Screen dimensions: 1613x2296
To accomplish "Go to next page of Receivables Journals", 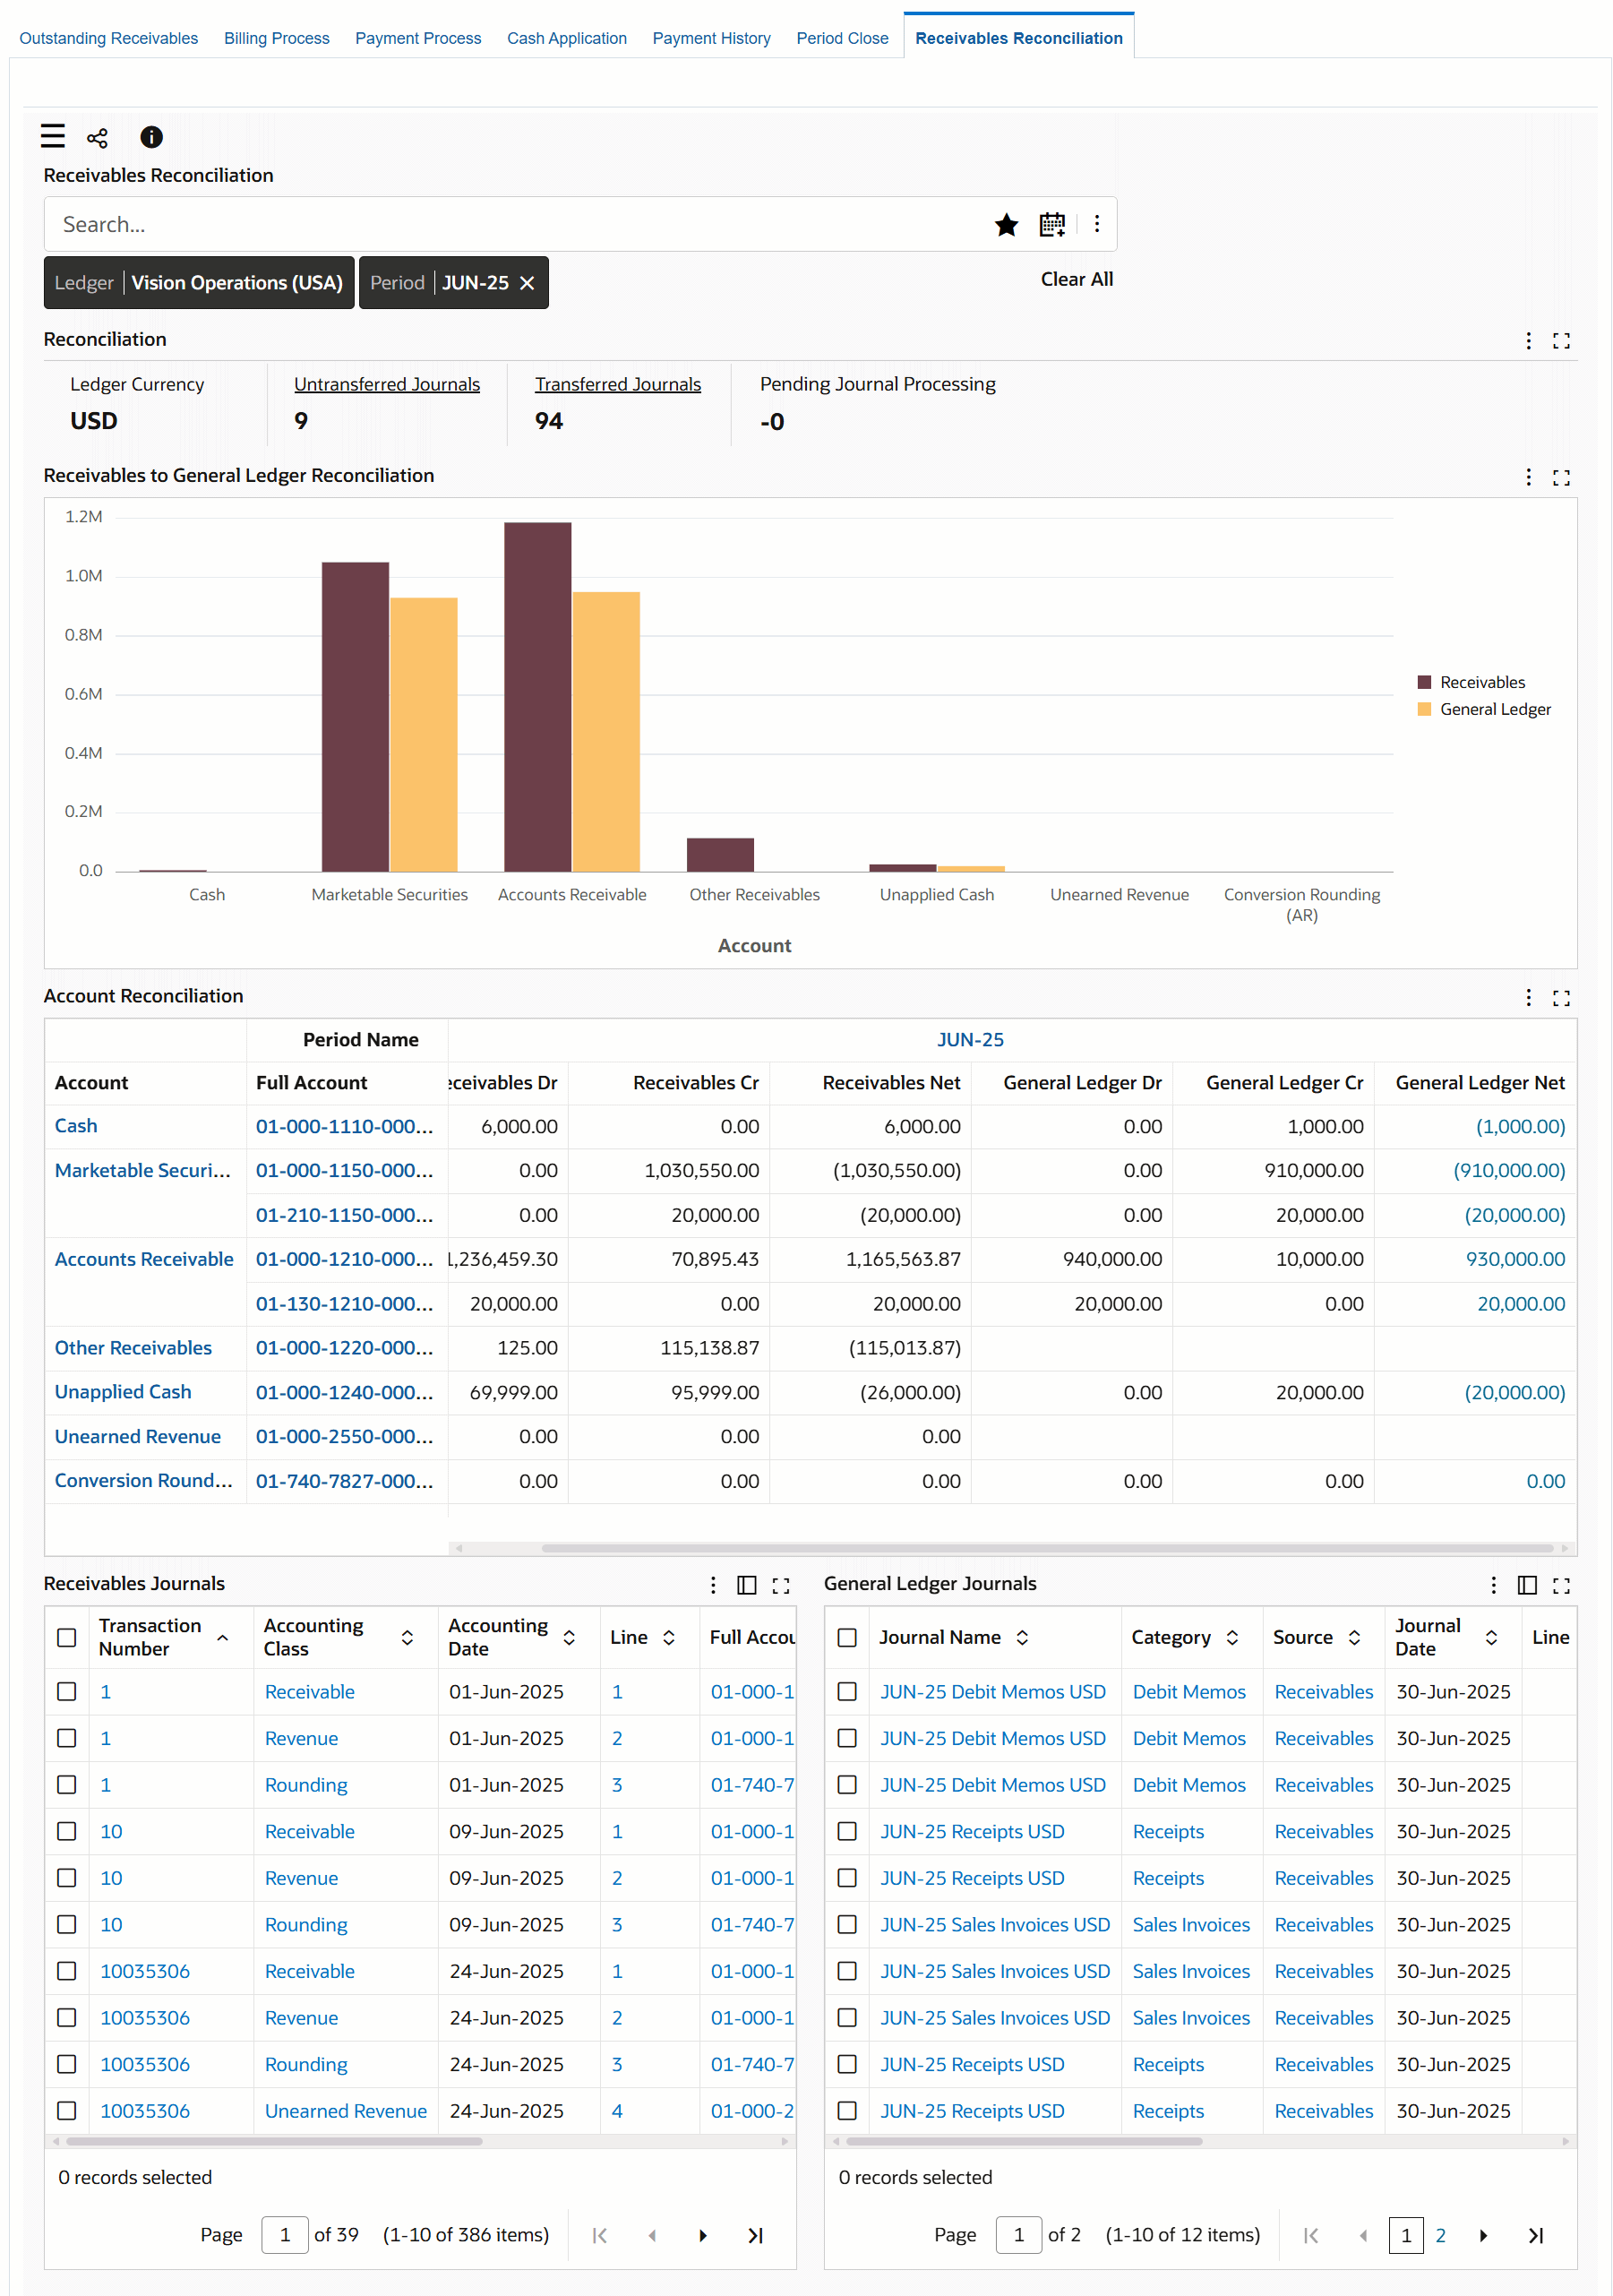I will pyautogui.click(x=703, y=2235).
